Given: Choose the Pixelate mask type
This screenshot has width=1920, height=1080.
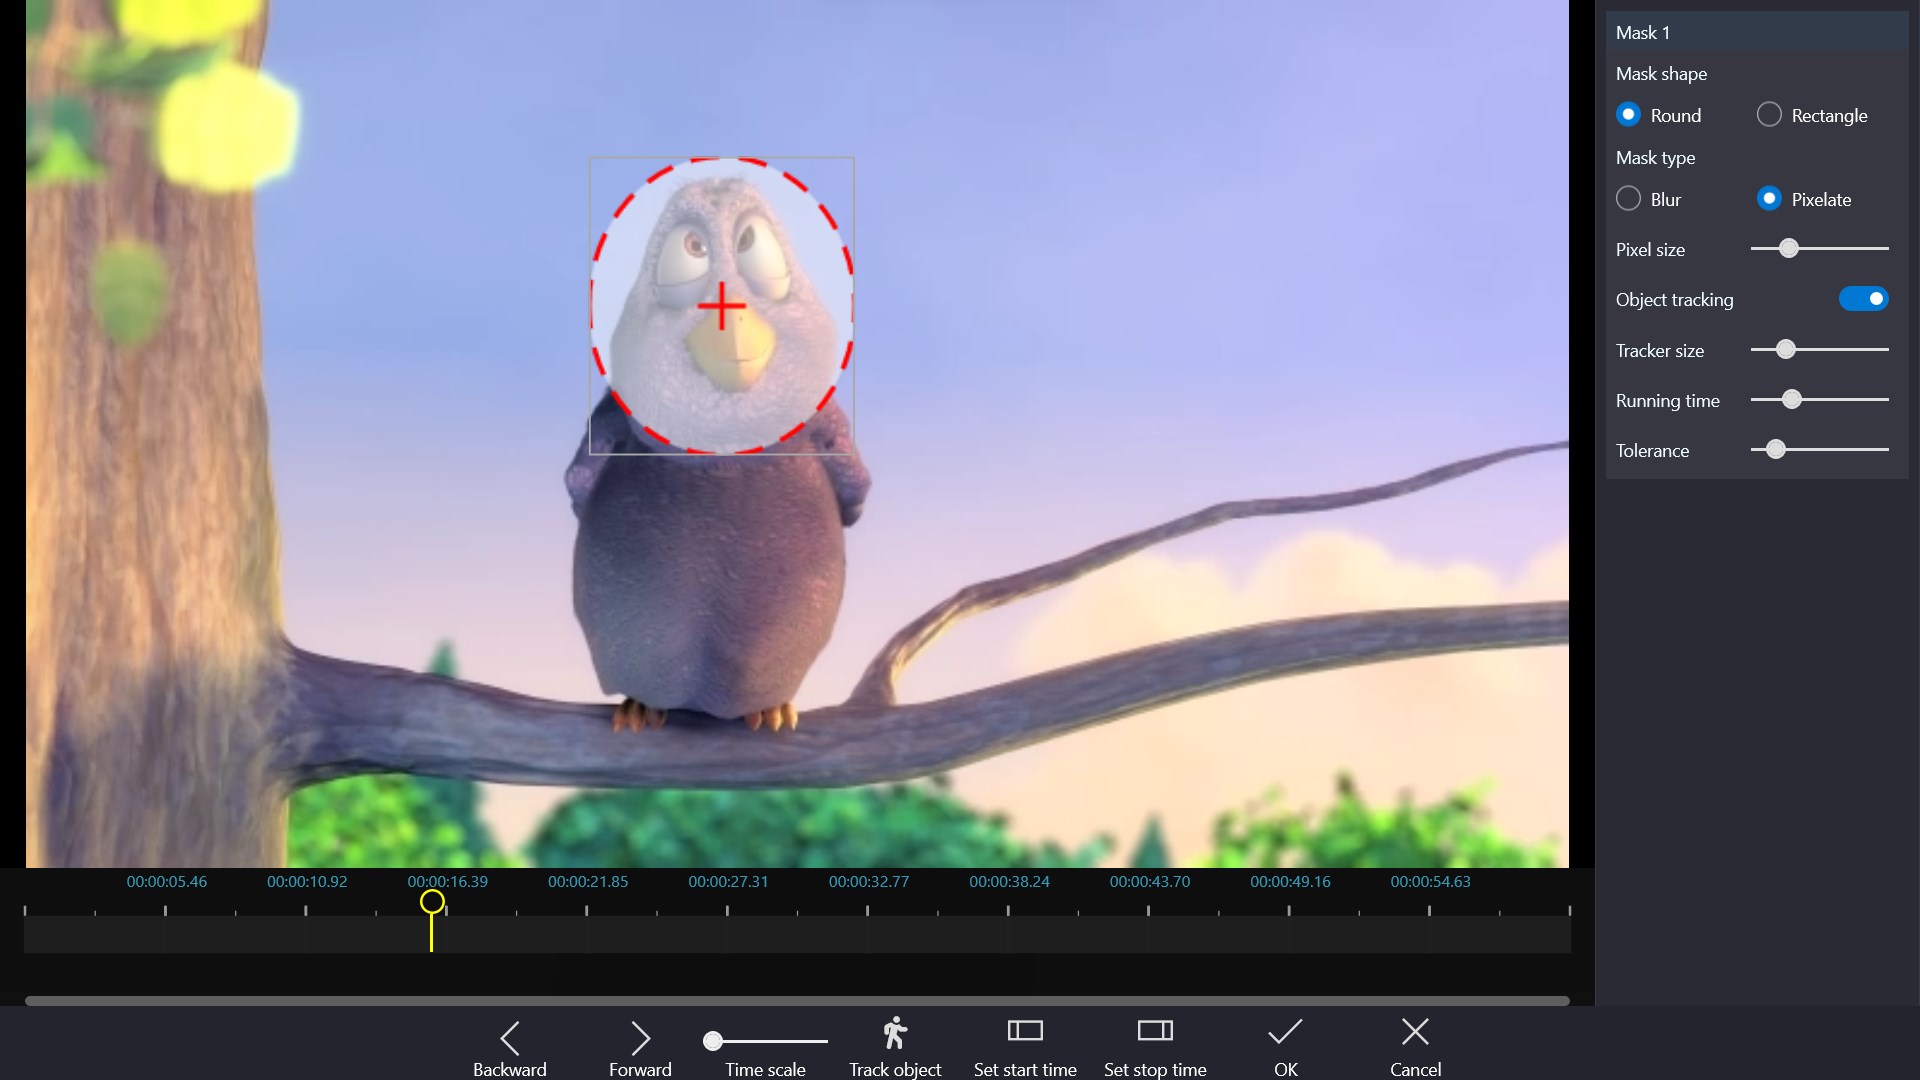Looking at the screenshot, I should click(x=1770, y=198).
